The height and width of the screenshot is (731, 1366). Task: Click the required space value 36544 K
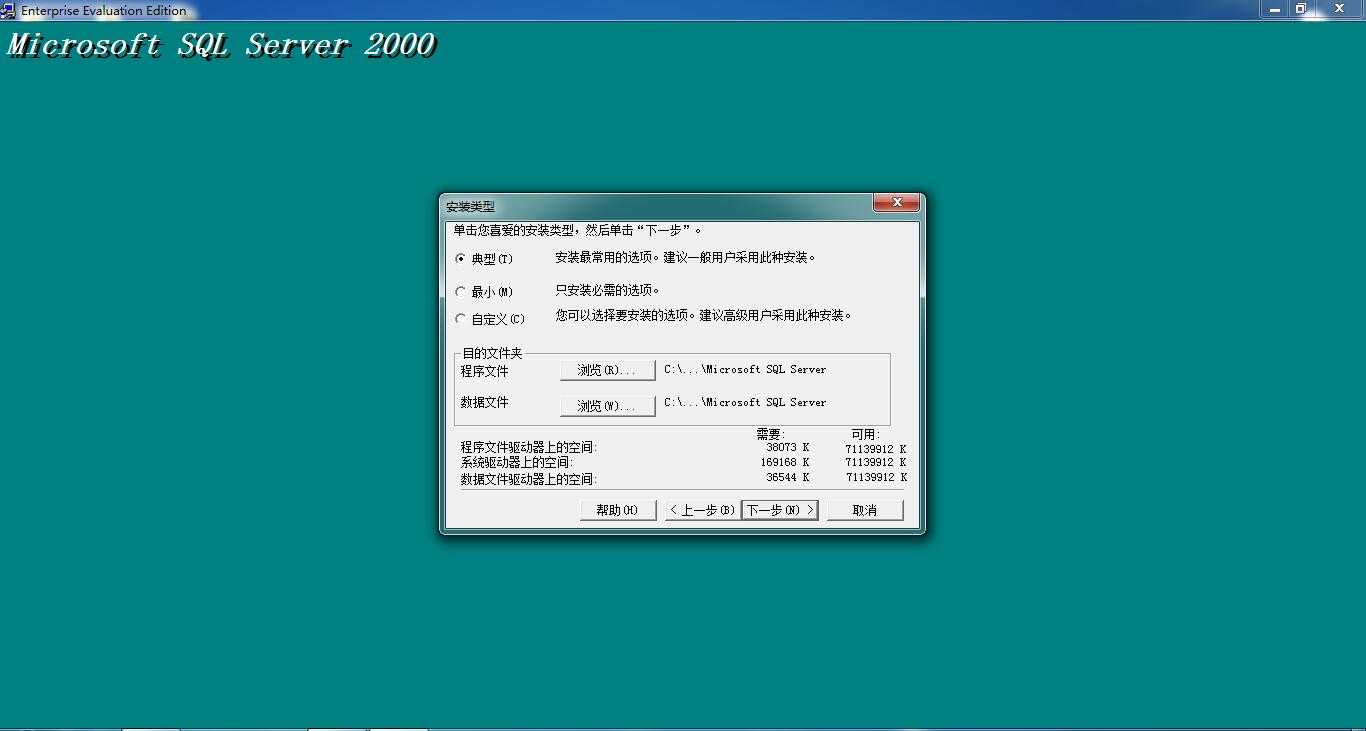click(788, 477)
